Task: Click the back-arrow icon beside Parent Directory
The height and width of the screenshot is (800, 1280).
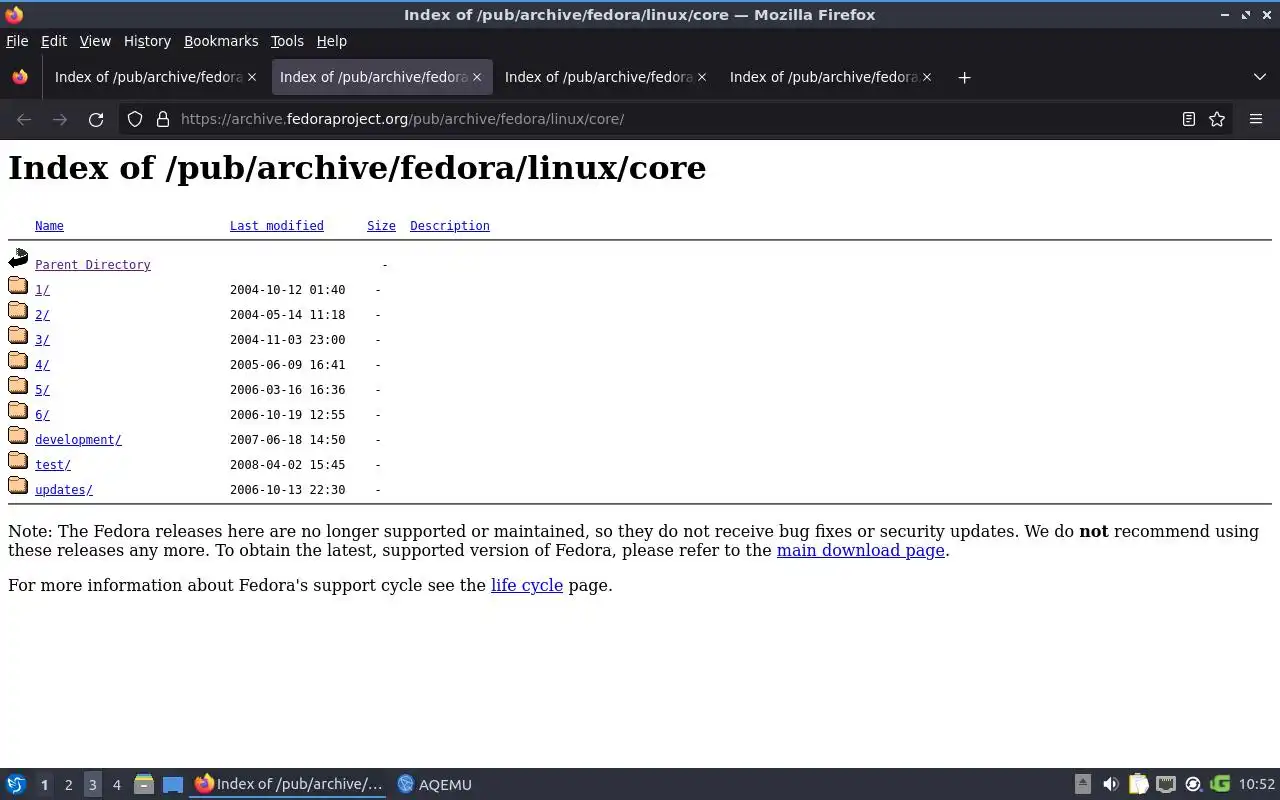Action: click(18, 260)
